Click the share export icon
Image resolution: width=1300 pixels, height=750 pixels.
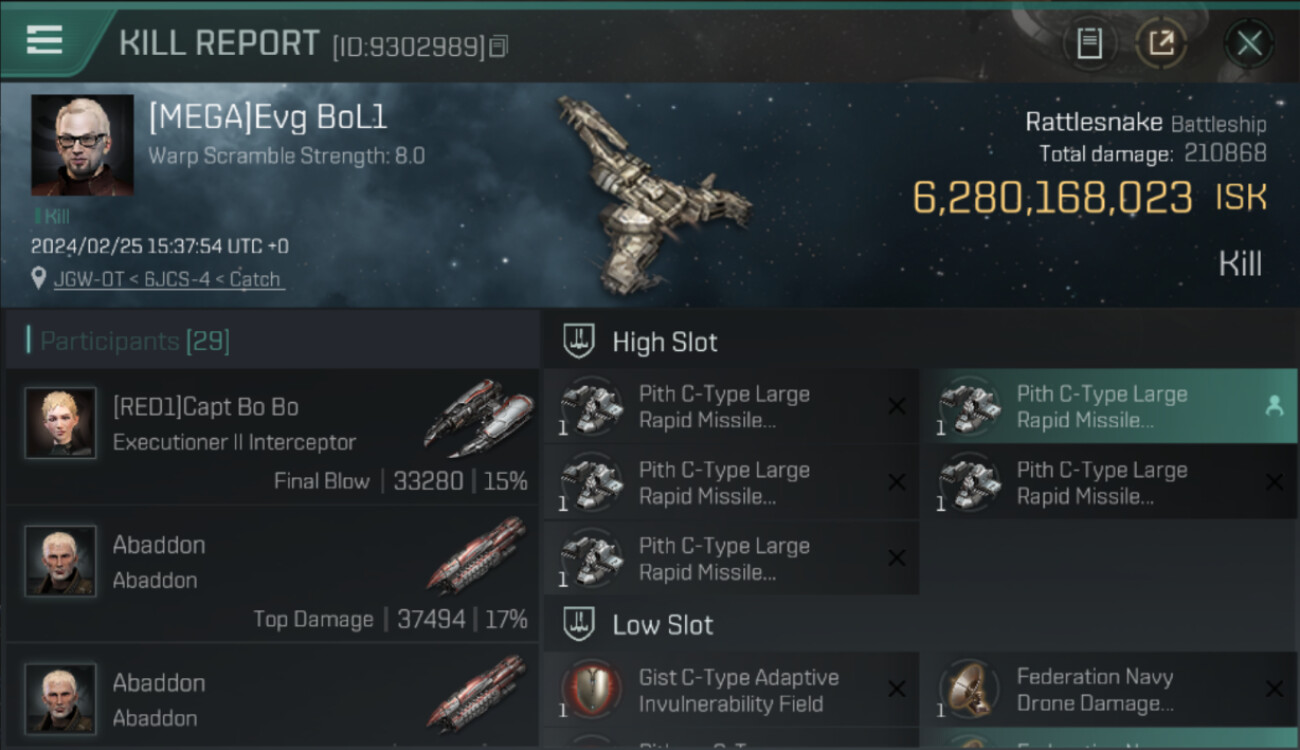tap(1161, 44)
